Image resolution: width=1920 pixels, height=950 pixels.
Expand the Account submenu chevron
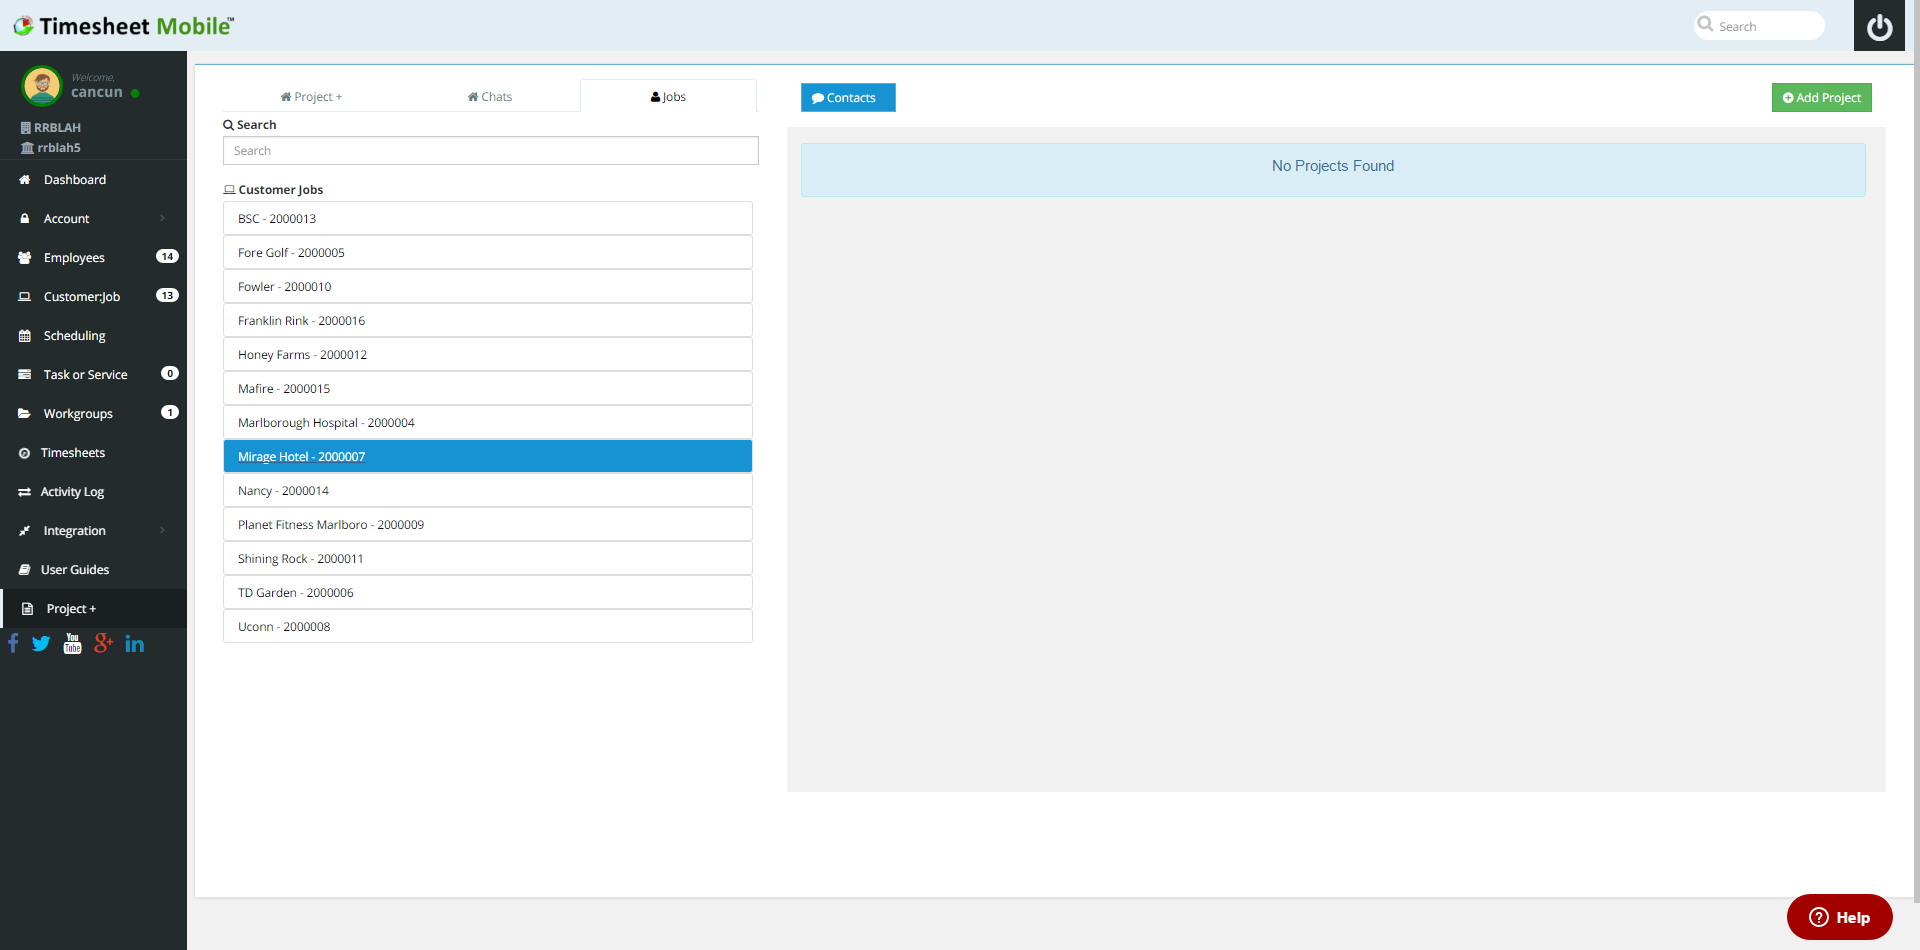click(162, 219)
